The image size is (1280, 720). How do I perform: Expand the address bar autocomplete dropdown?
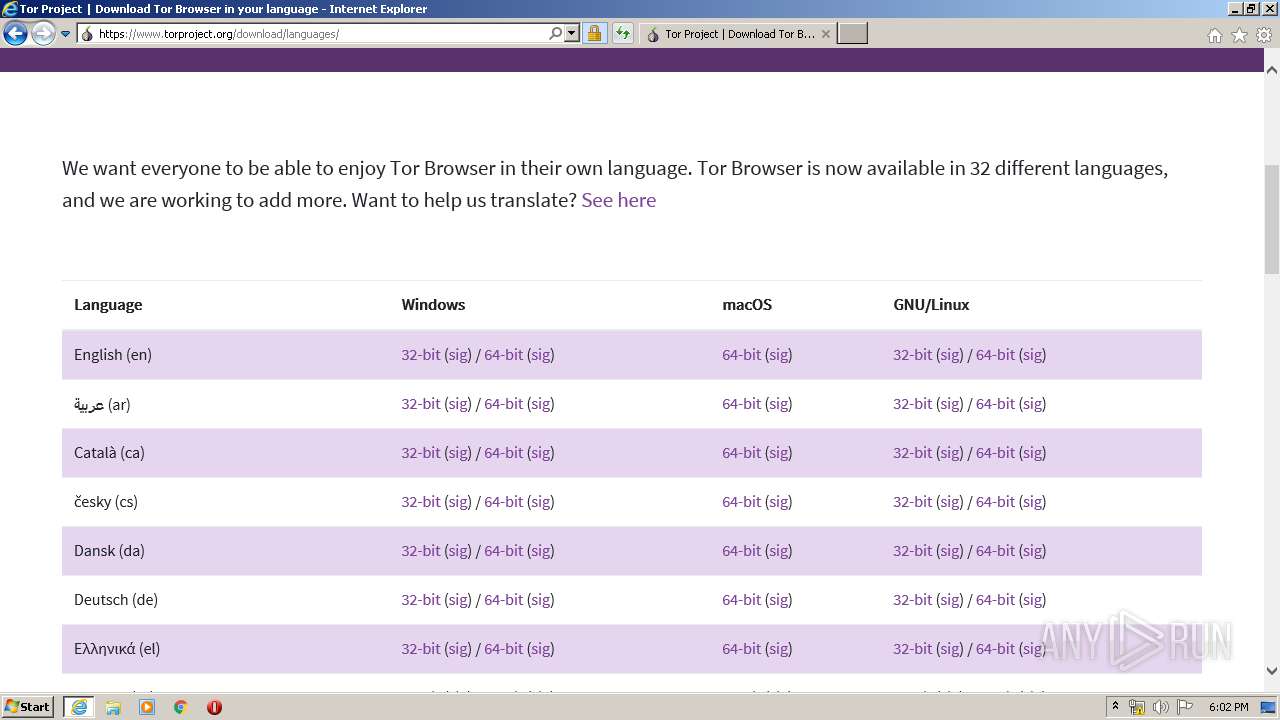572,34
